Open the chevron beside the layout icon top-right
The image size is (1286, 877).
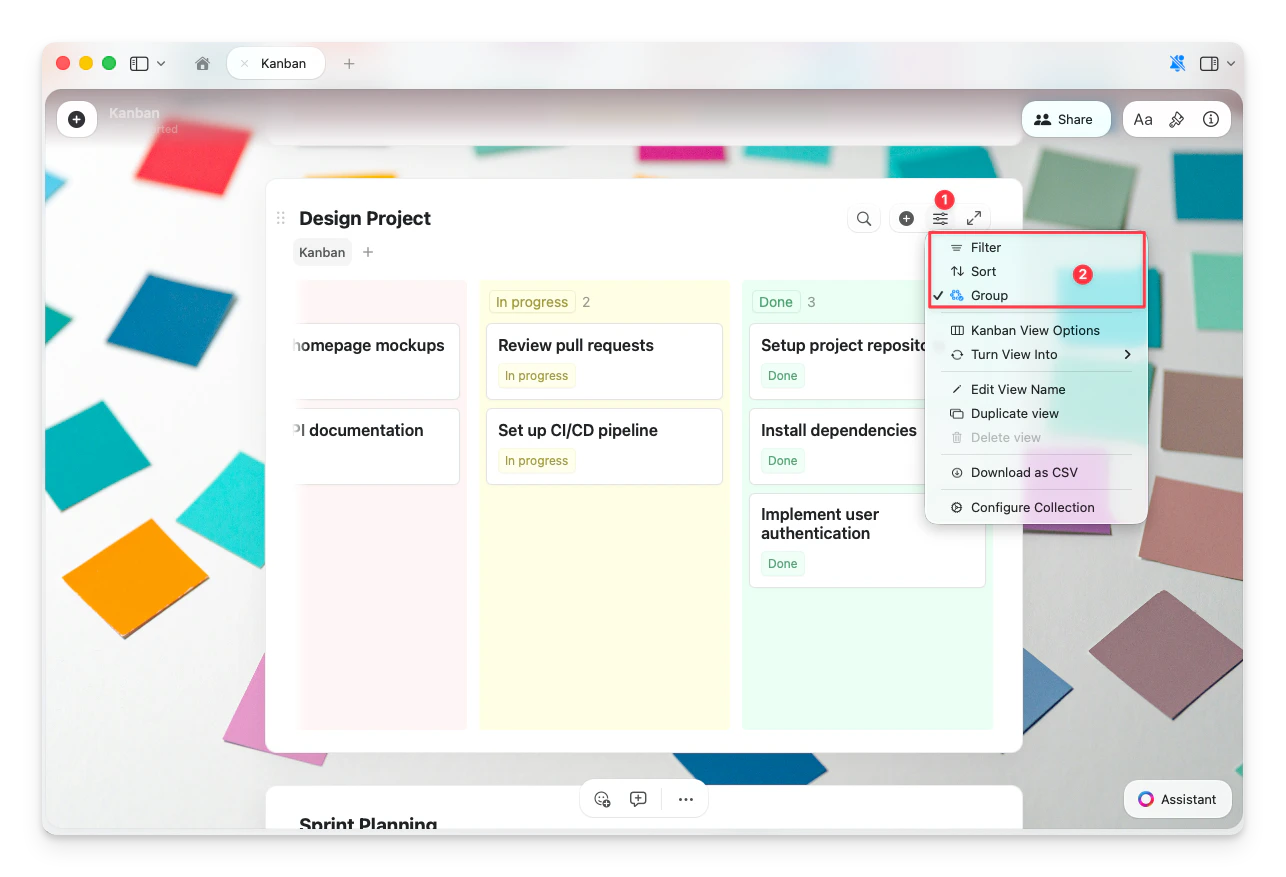point(1230,63)
